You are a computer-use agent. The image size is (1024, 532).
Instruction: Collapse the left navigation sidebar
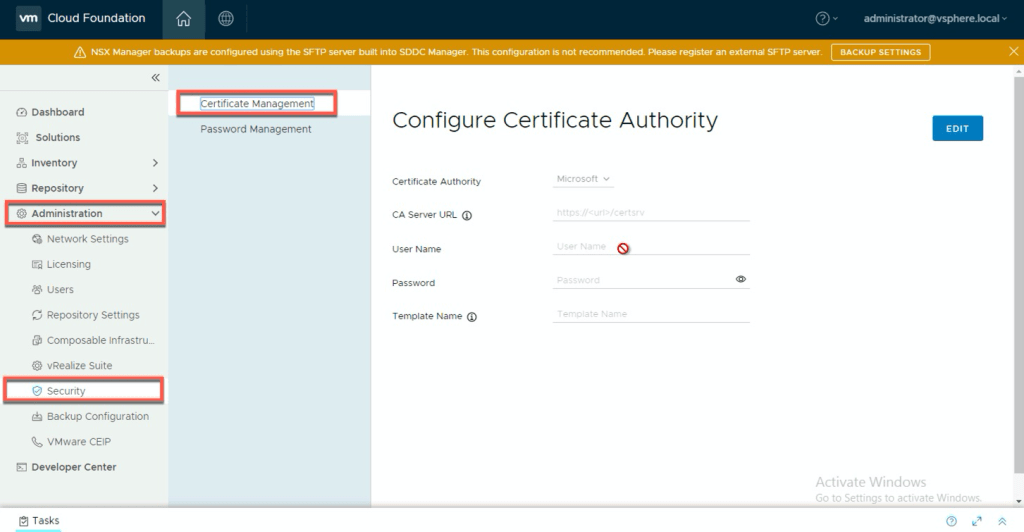[155, 78]
